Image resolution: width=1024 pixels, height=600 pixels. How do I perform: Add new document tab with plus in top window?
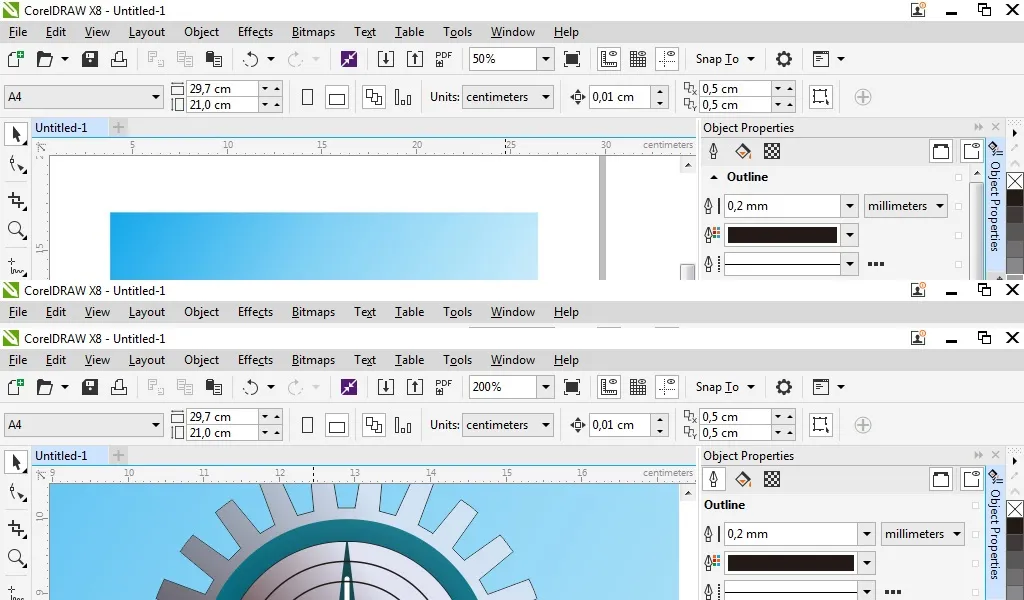[118, 127]
